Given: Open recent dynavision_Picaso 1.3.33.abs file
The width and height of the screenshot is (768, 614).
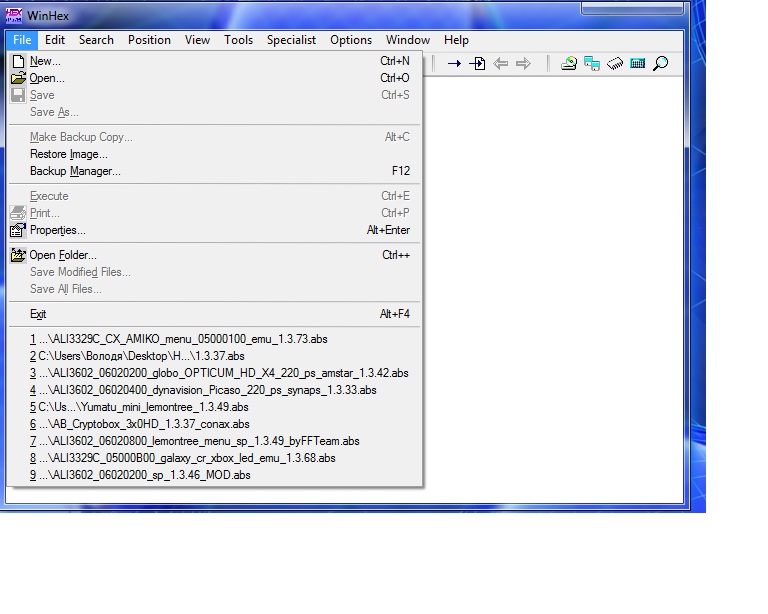Looking at the screenshot, I should pos(215,390).
